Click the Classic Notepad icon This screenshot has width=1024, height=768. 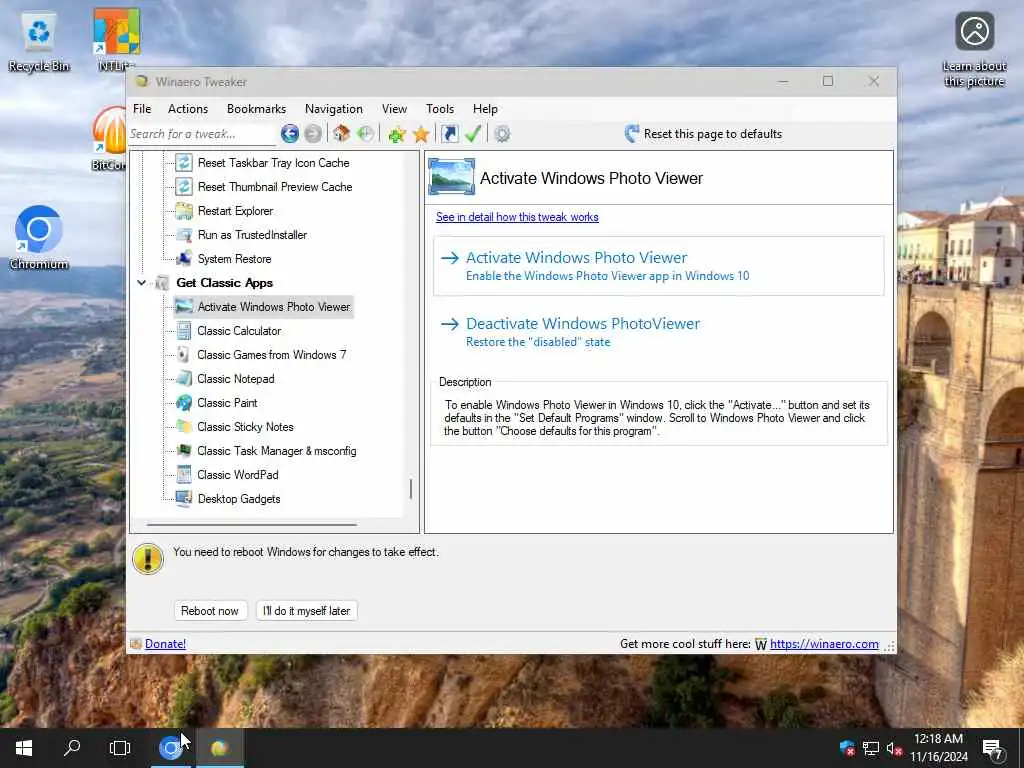pos(184,379)
